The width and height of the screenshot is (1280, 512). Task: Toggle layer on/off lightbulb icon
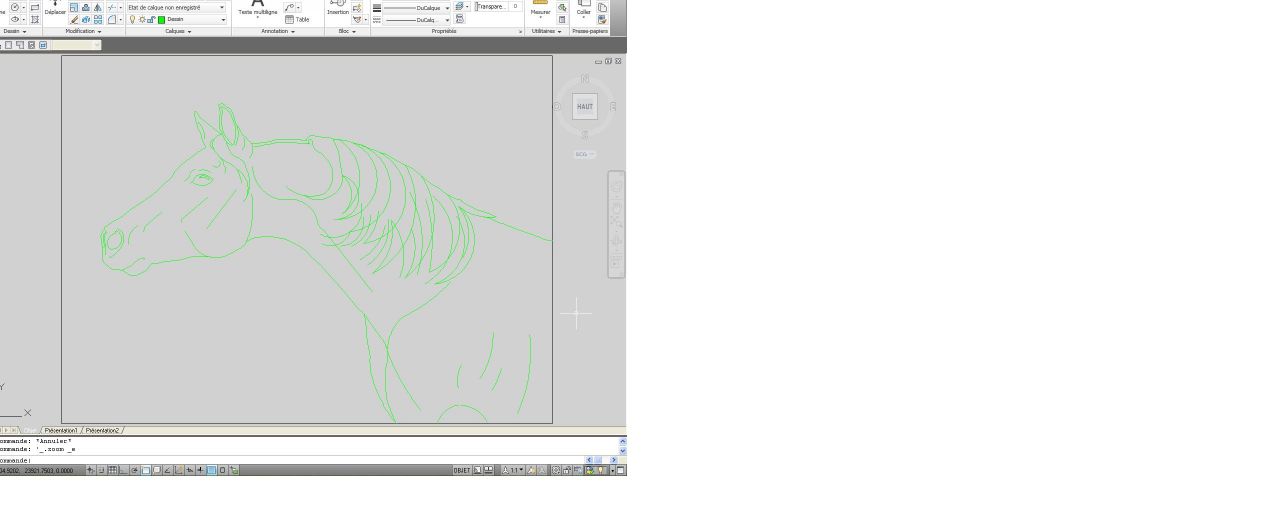tap(132, 19)
